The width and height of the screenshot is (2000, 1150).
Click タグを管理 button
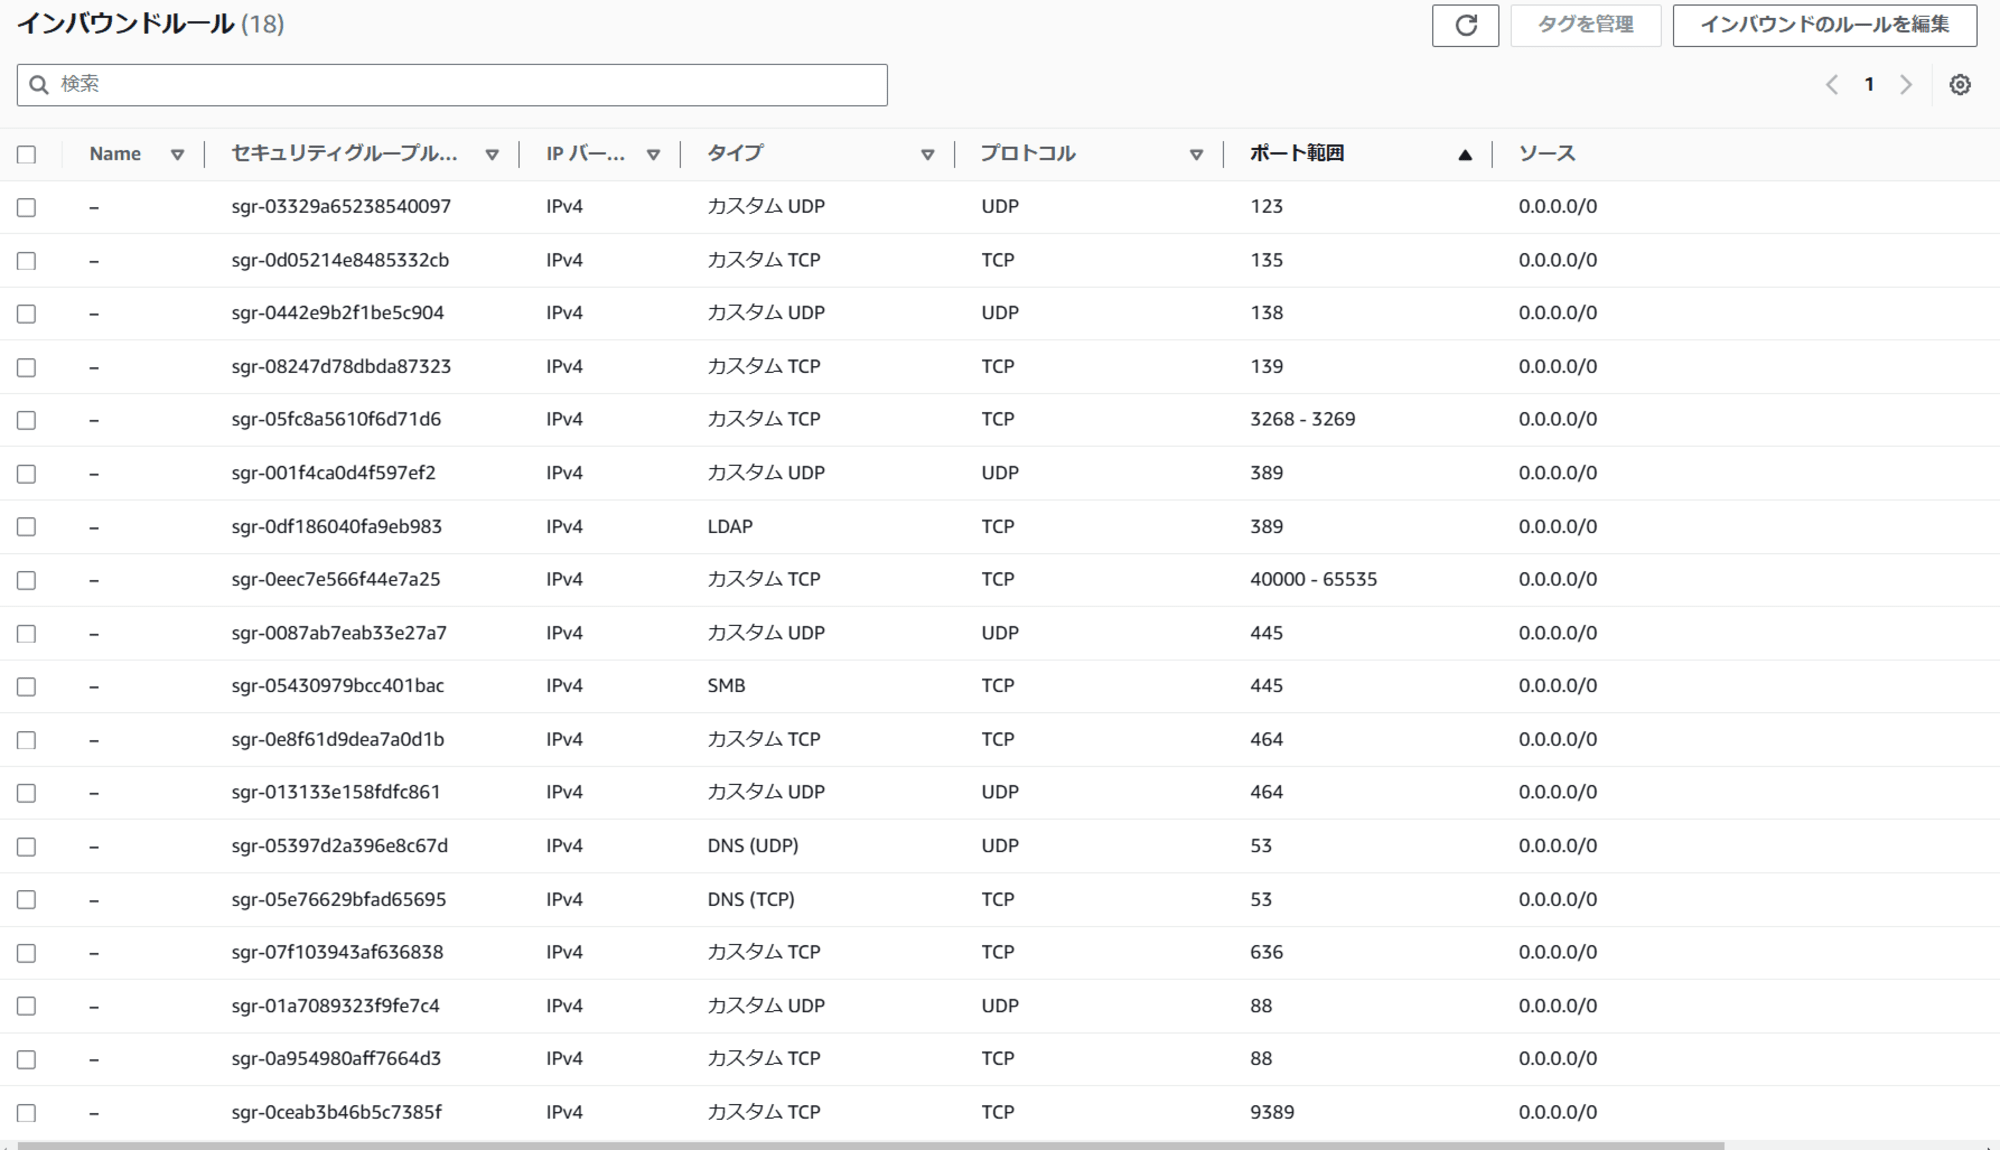click(x=1585, y=25)
